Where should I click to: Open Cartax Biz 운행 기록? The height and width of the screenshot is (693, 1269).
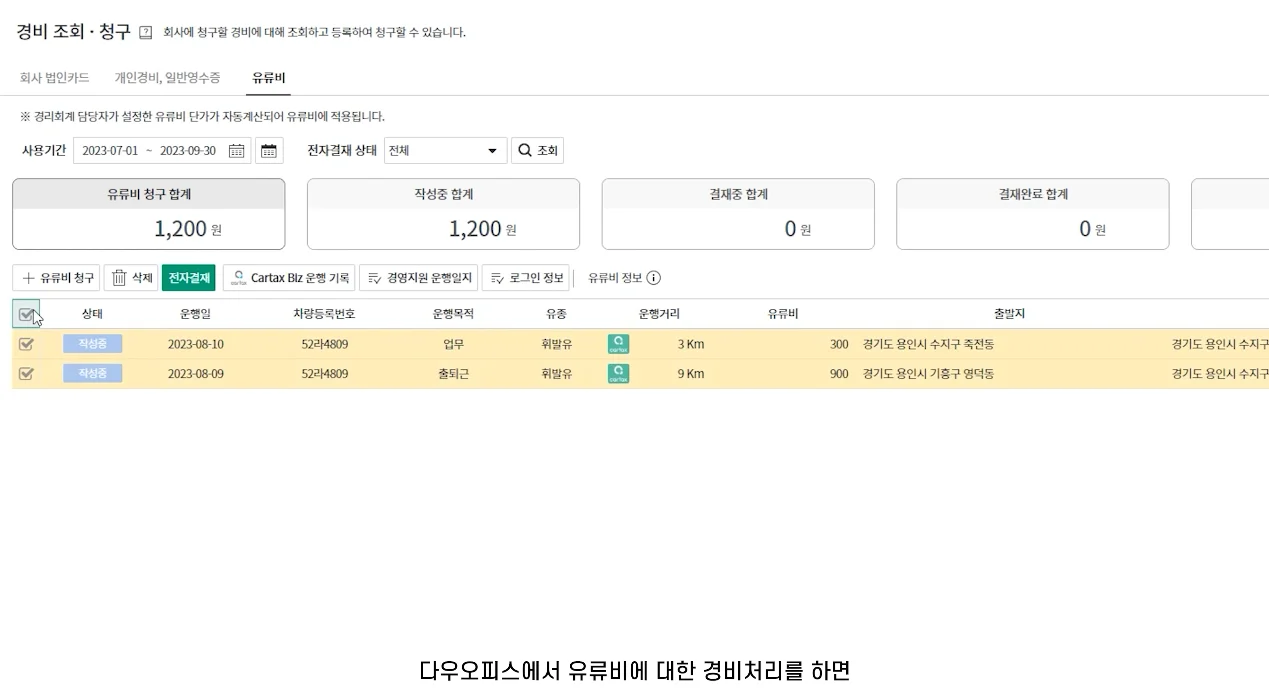[289, 278]
